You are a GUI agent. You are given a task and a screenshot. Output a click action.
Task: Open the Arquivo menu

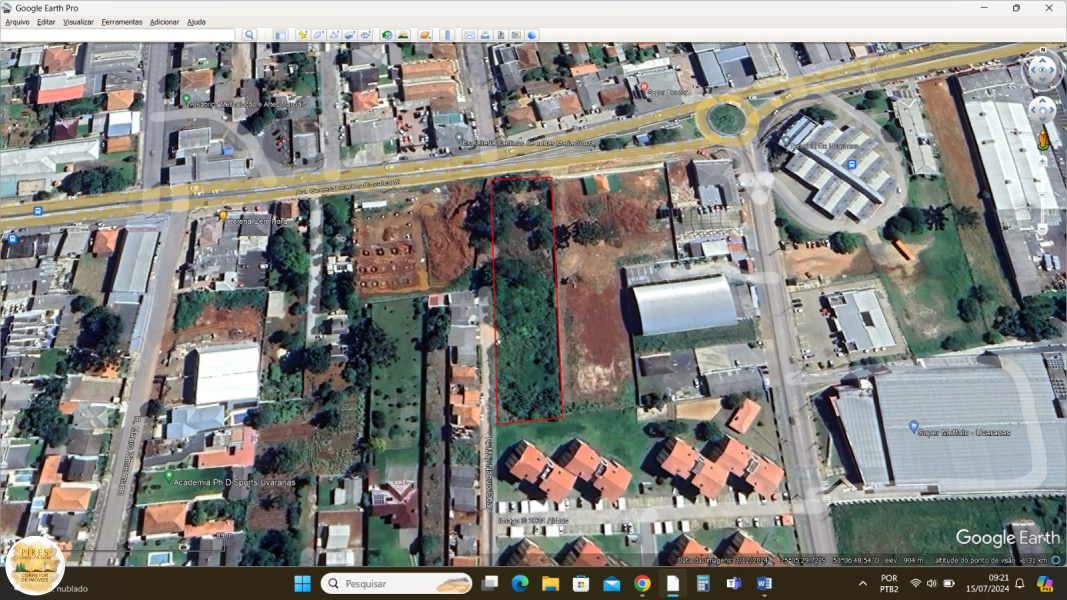pos(17,21)
